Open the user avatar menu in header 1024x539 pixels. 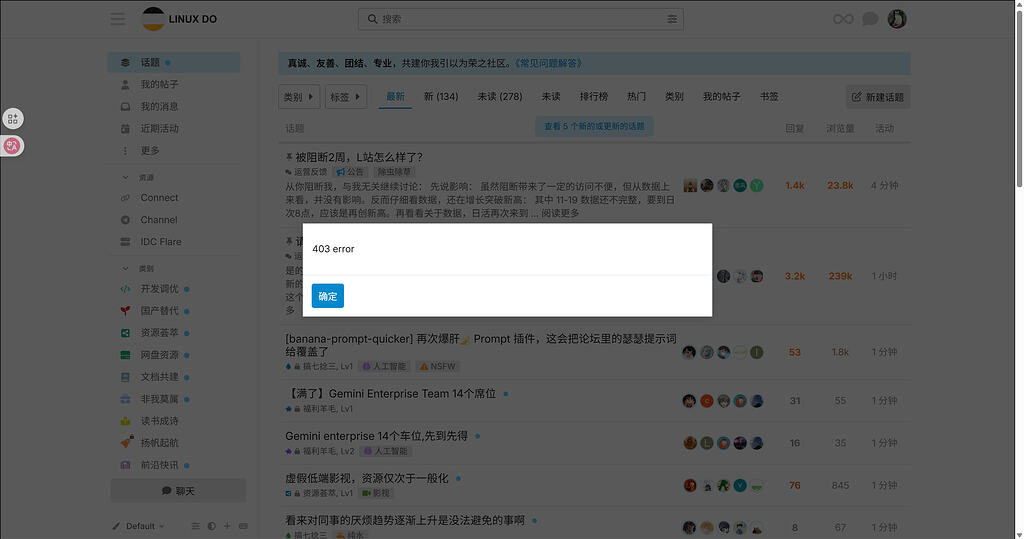(897, 19)
